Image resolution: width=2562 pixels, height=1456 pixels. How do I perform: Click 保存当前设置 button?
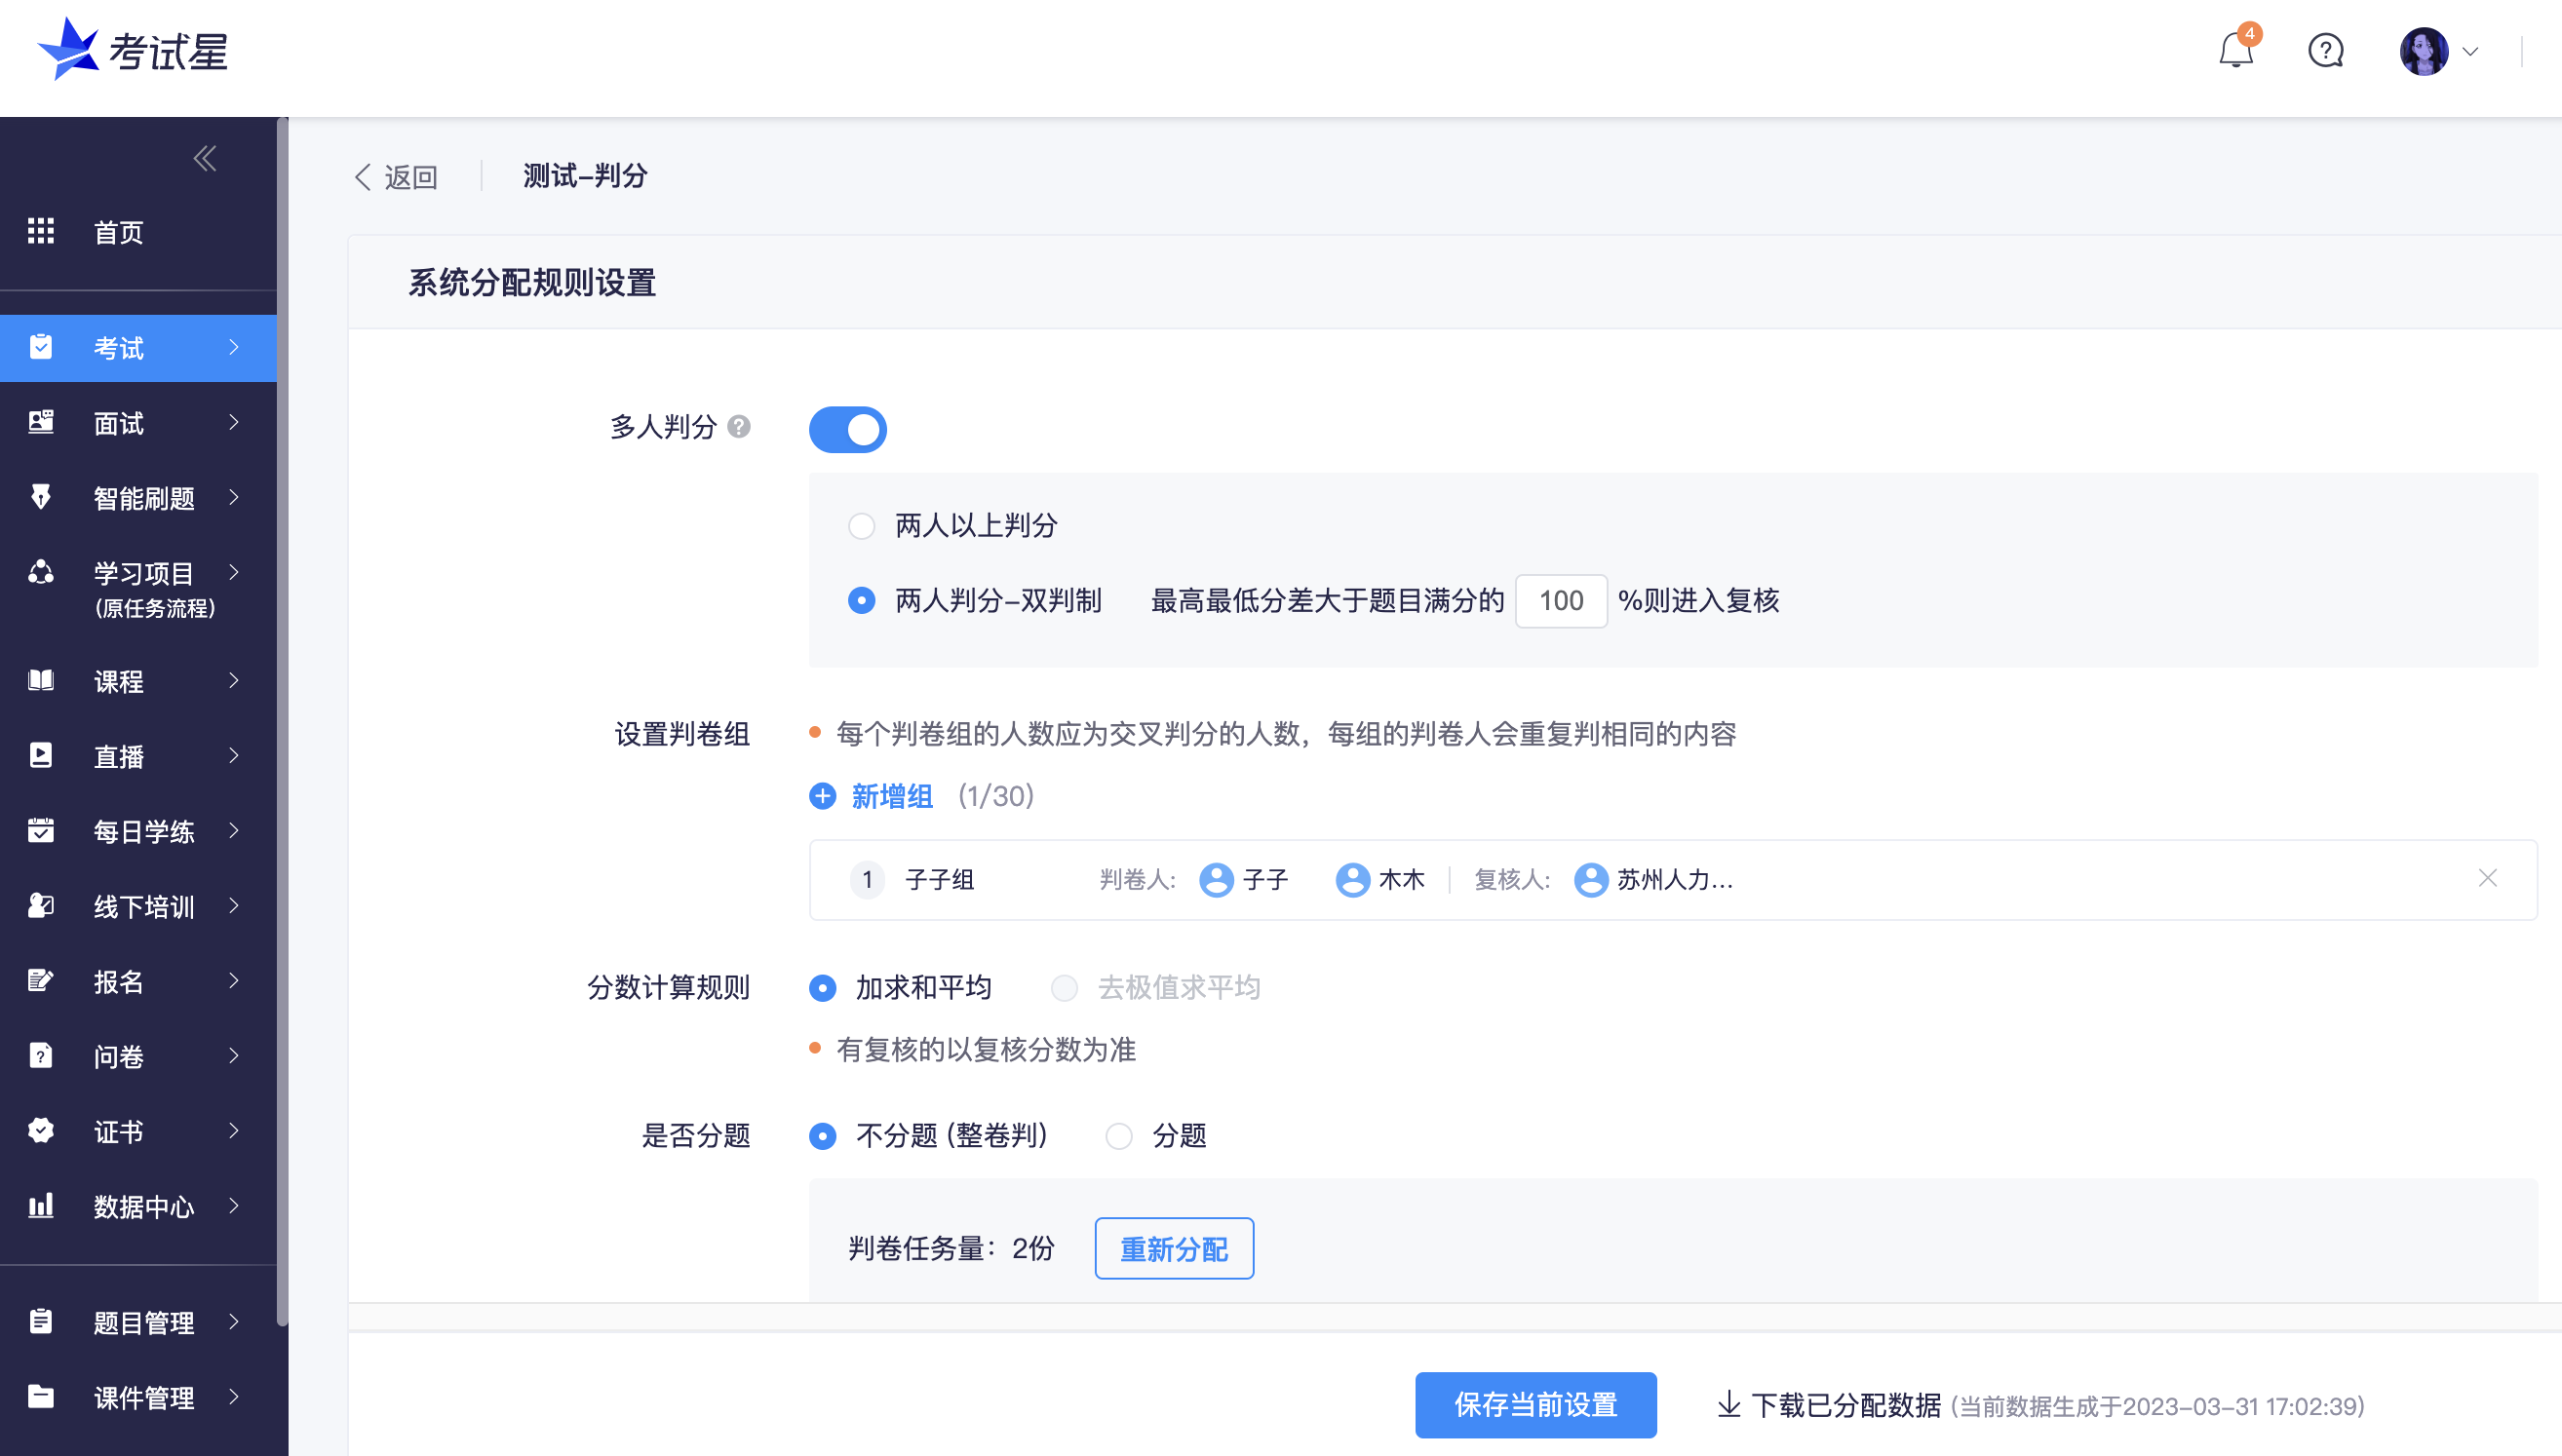click(1535, 1405)
